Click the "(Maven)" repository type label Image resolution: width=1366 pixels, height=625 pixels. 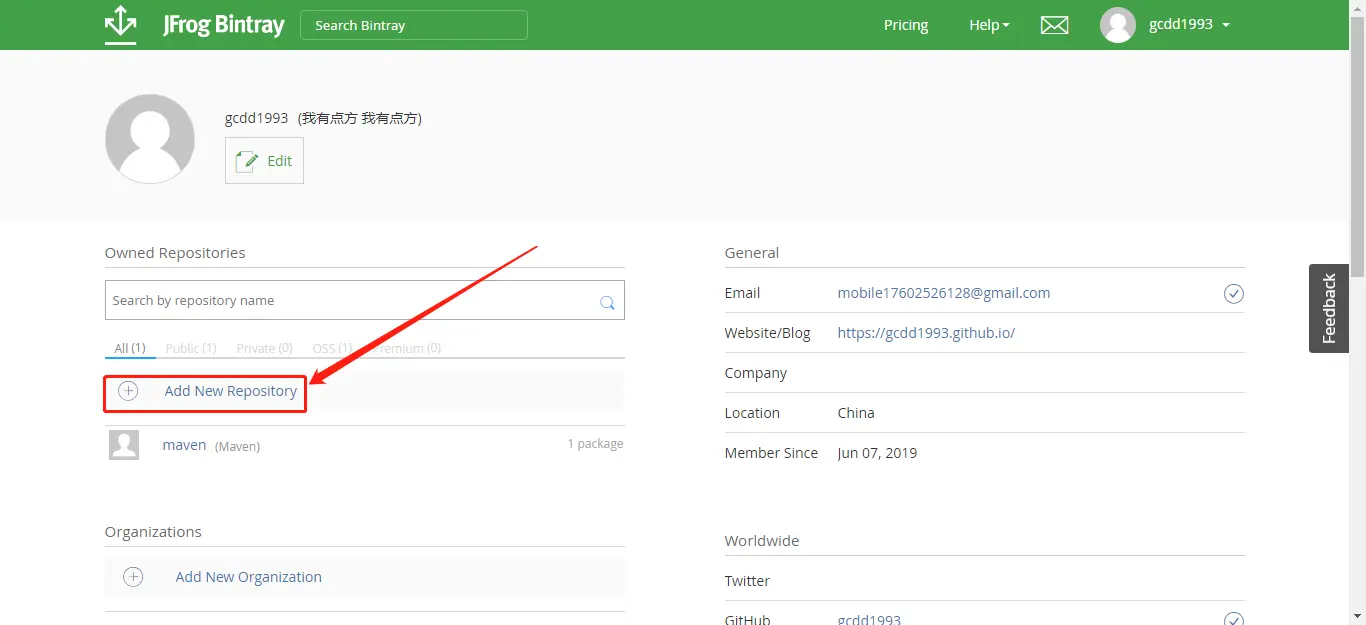237,446
